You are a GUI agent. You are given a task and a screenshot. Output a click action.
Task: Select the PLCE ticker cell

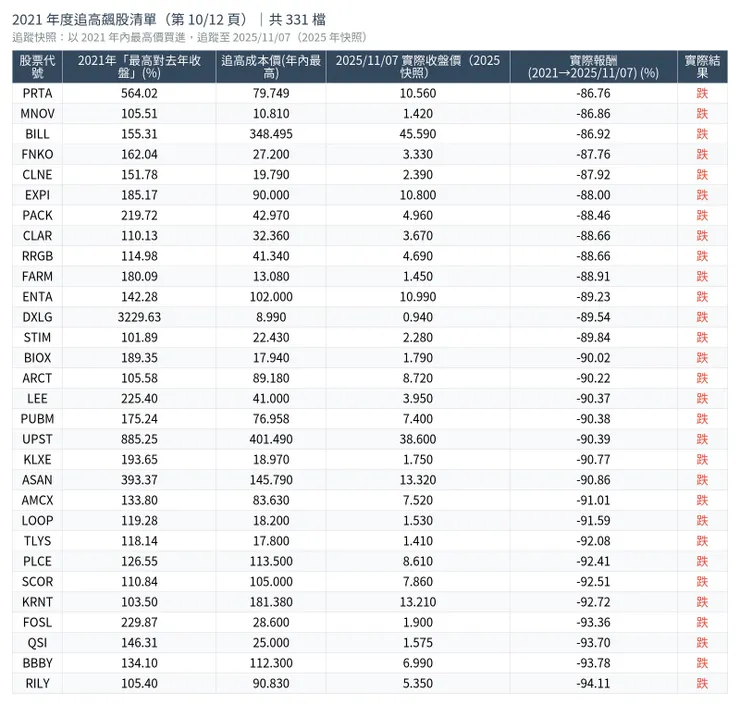point(37,561)
